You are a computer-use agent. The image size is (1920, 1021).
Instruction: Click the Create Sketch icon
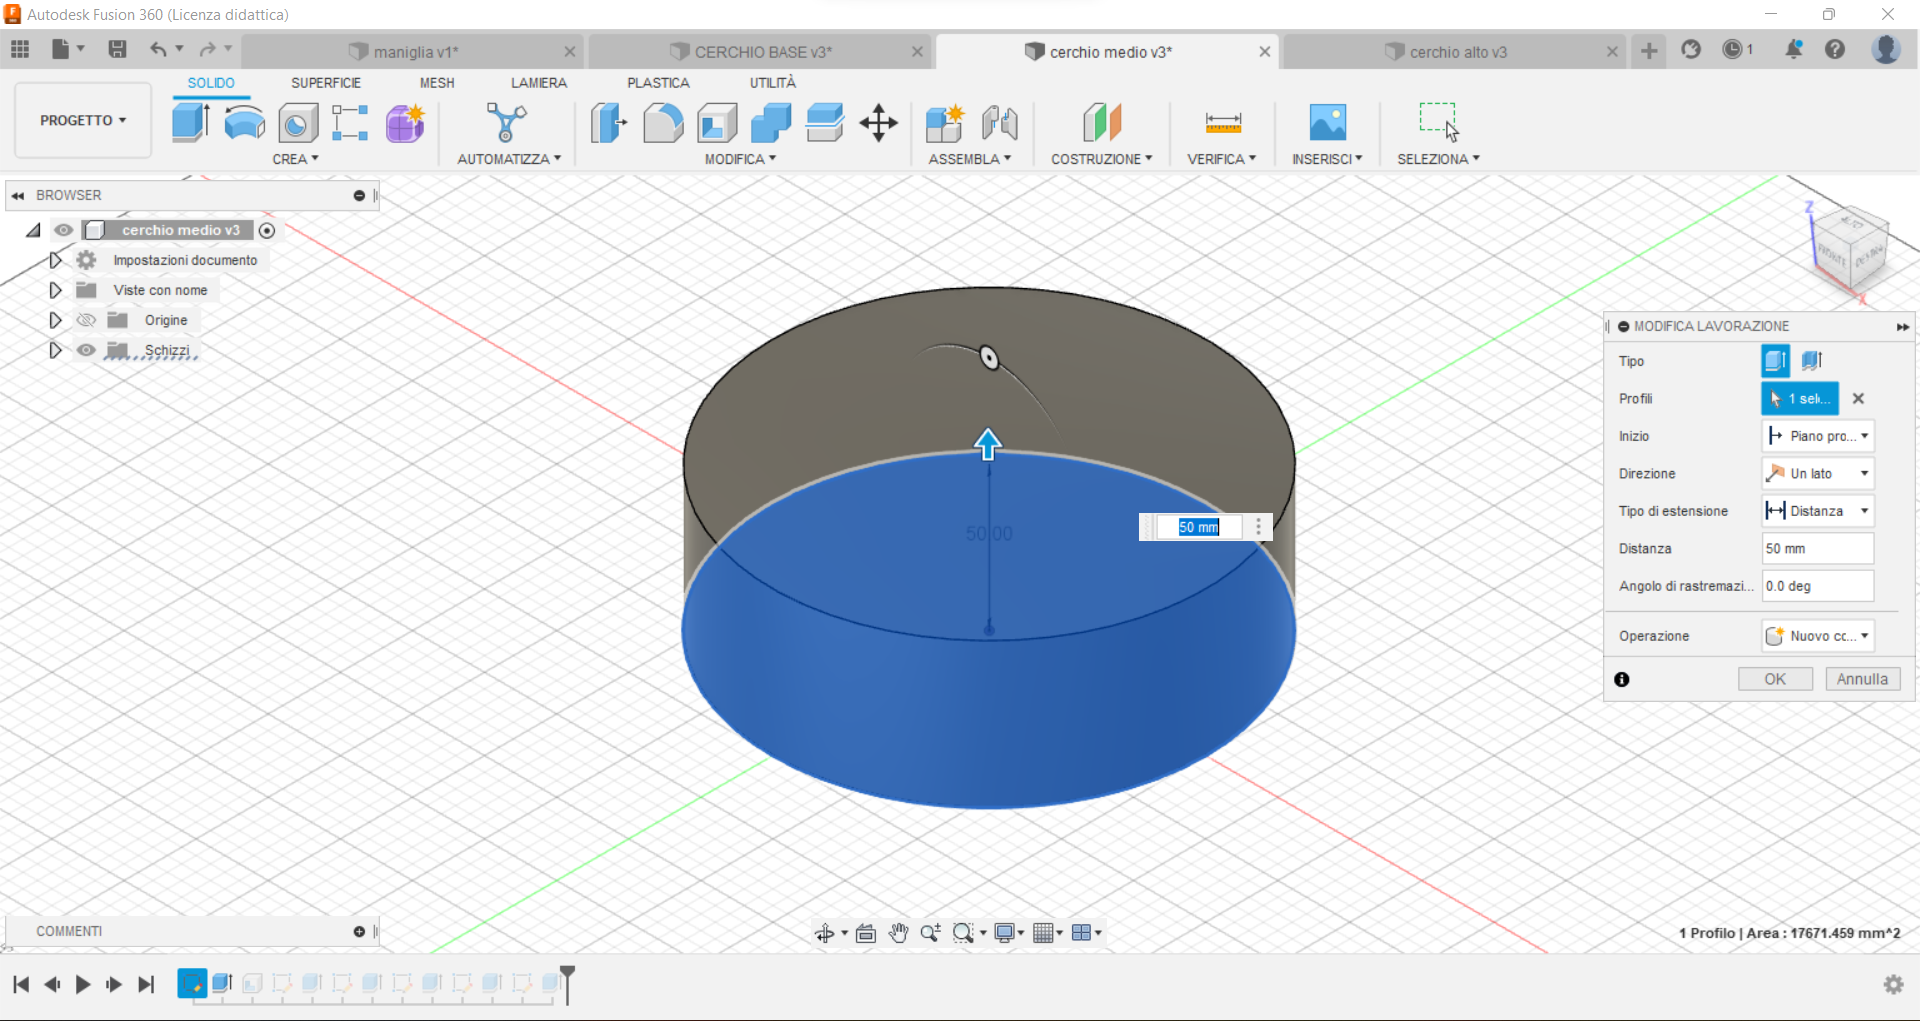pos(350,122)
